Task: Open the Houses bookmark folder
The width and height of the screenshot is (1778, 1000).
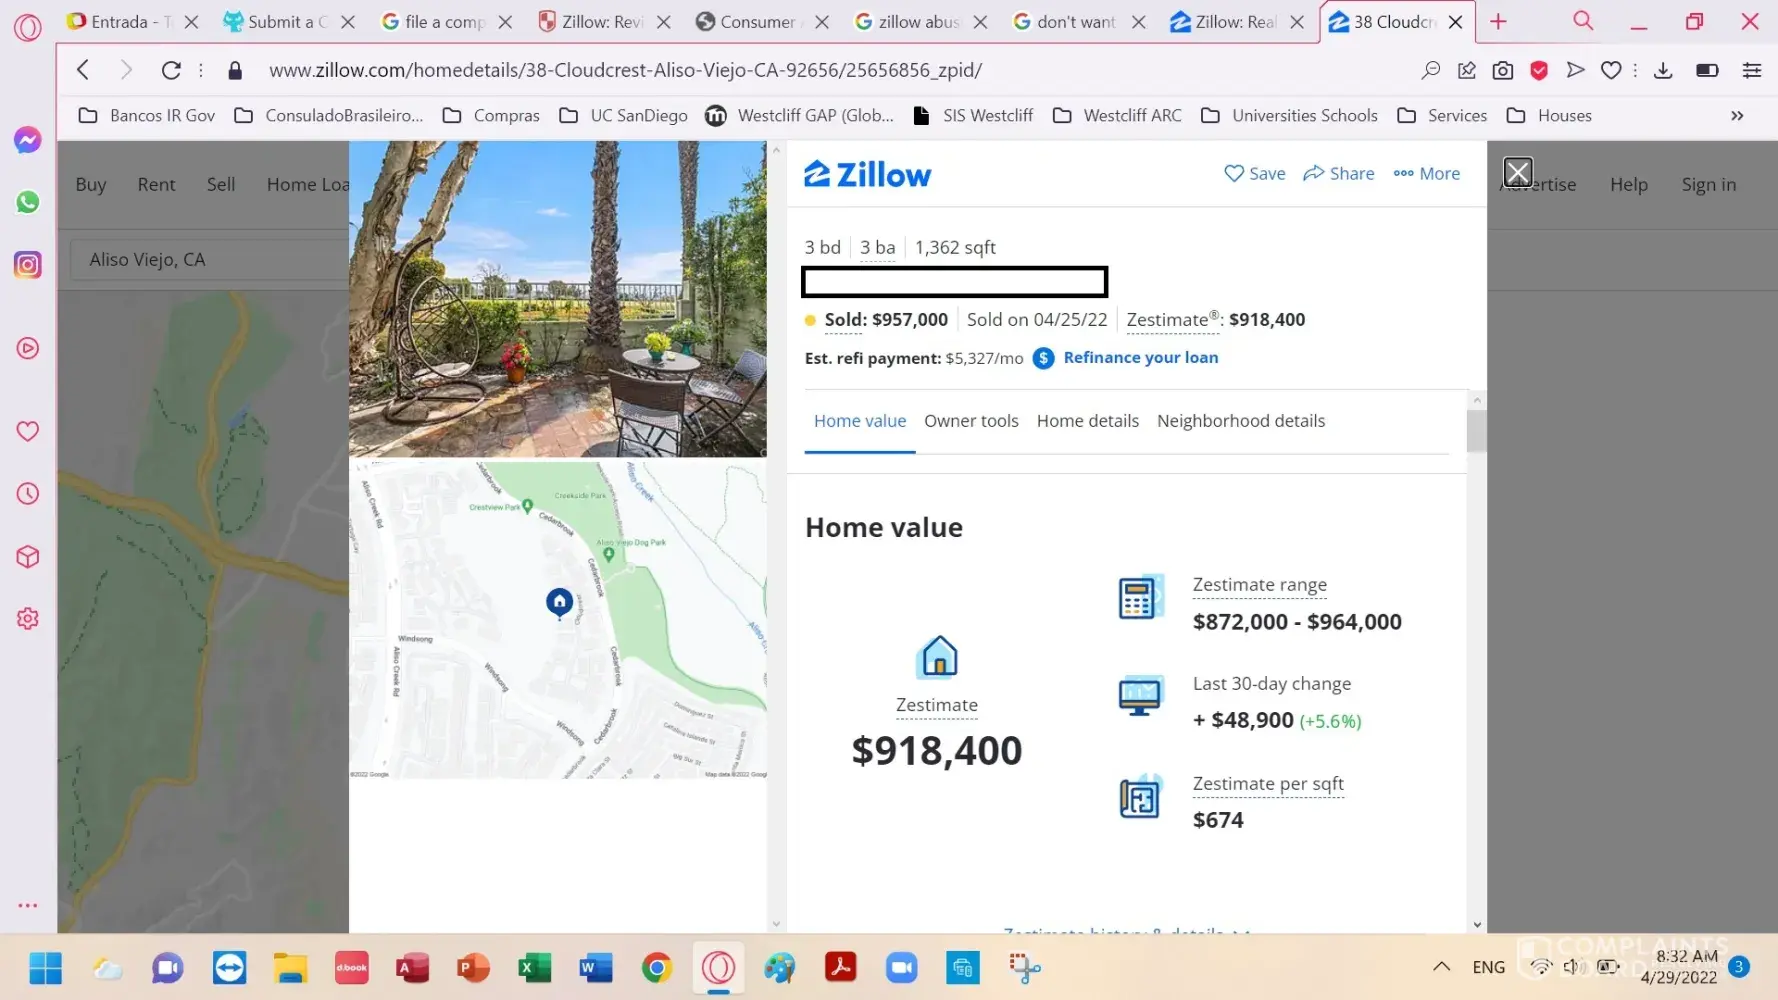Action: pos(1549,116)
